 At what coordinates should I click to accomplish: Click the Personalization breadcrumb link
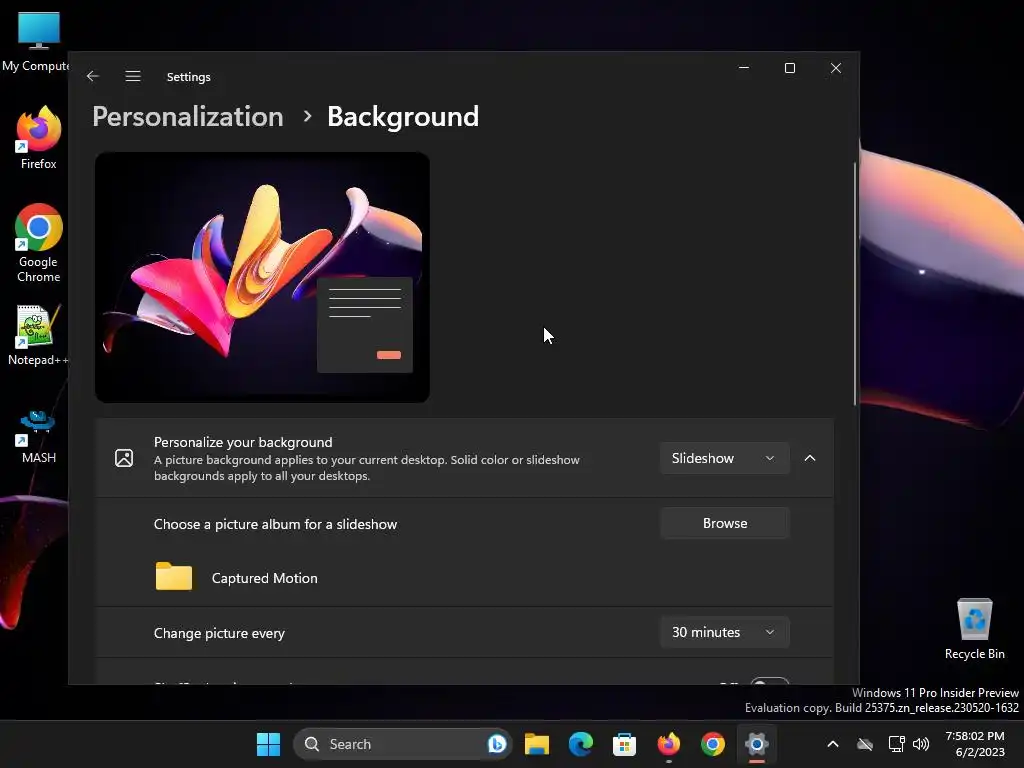coord(188,117)
